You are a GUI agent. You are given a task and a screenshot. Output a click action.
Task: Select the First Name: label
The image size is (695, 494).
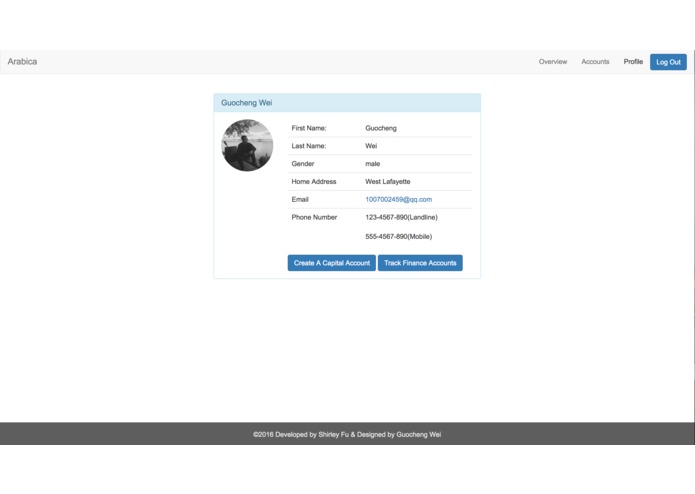point(309,128)
